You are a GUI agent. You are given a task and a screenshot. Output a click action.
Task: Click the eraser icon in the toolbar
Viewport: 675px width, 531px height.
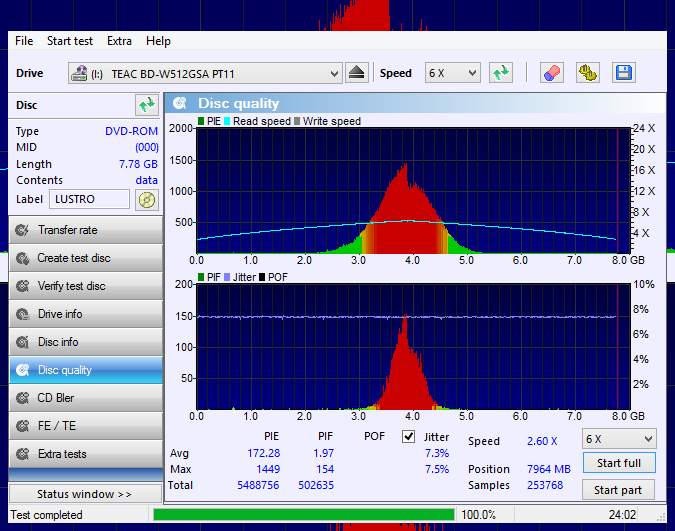point(551,73)
